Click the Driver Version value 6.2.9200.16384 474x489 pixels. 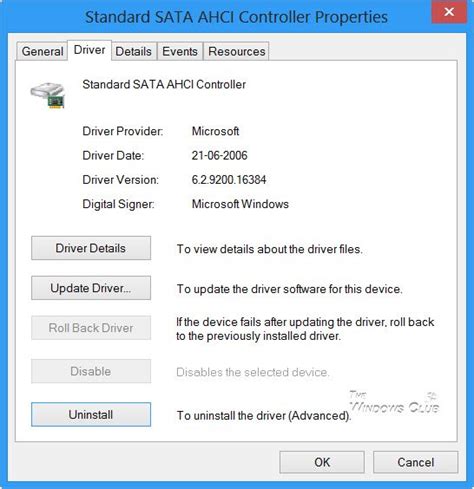[229, 180]
